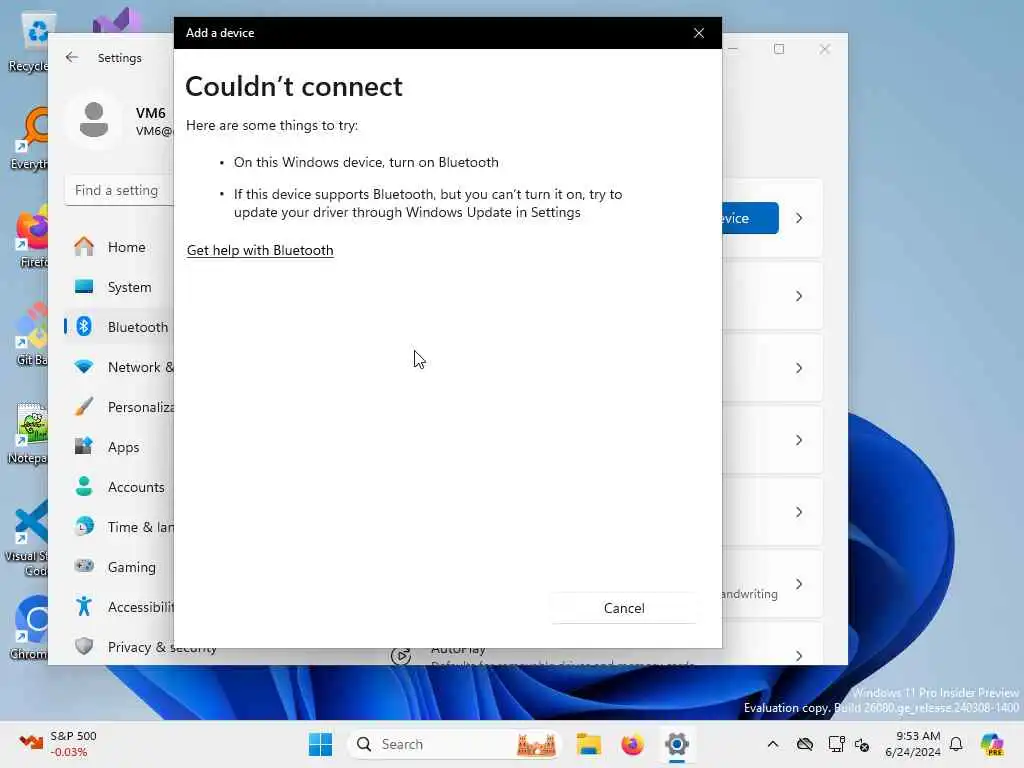Open notifications bell icon

956,744
